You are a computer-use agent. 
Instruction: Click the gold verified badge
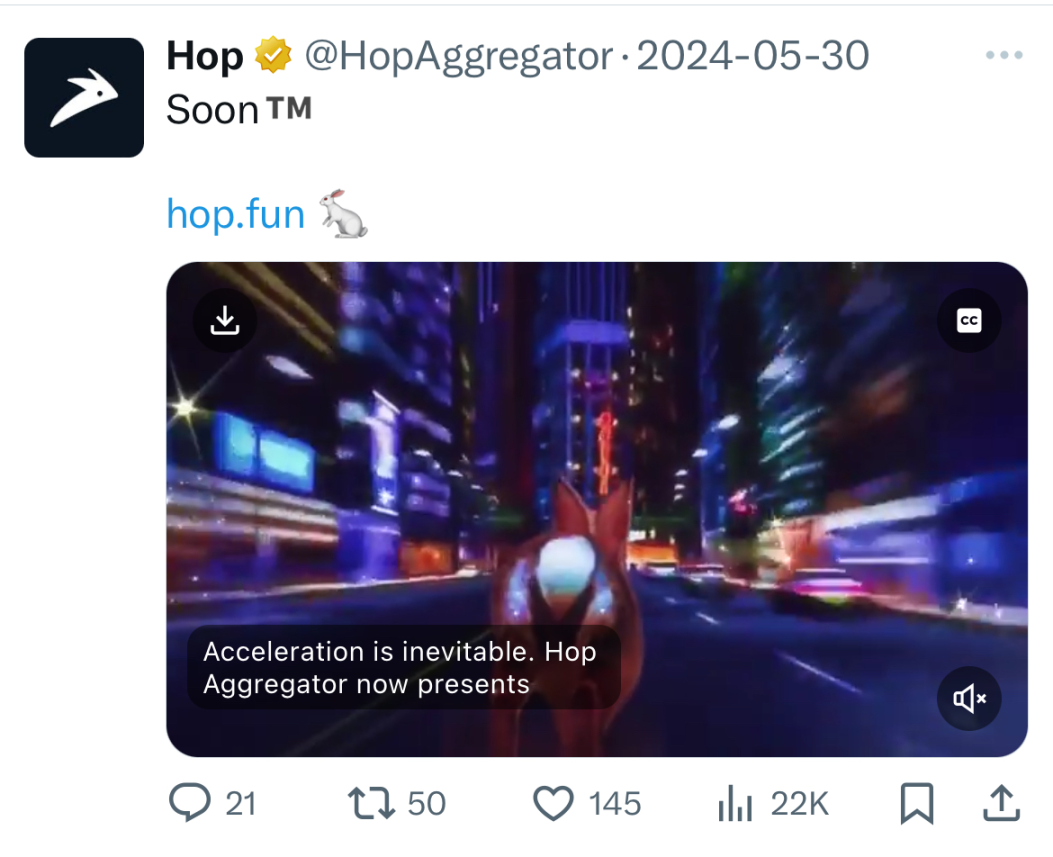[x=271, y=56]
